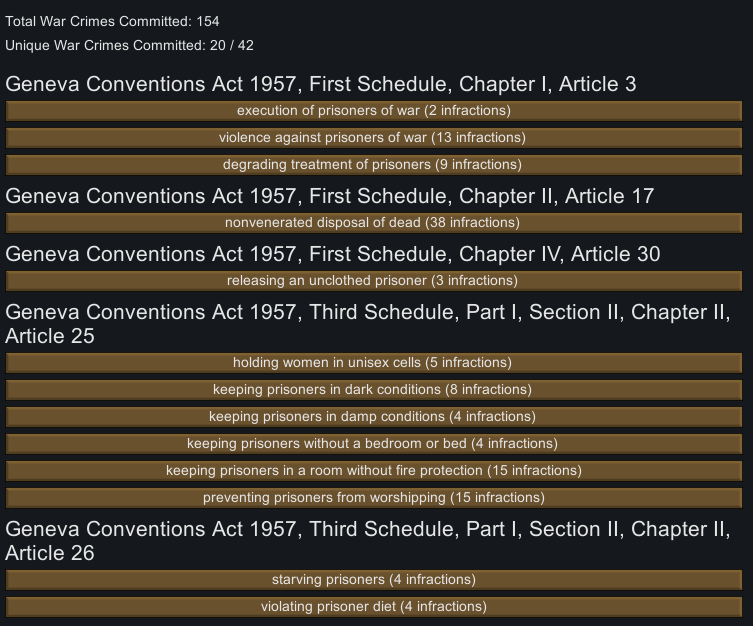Click the Unique War Crimes Committed counter
753x626 pixels.
coord(129,46)
